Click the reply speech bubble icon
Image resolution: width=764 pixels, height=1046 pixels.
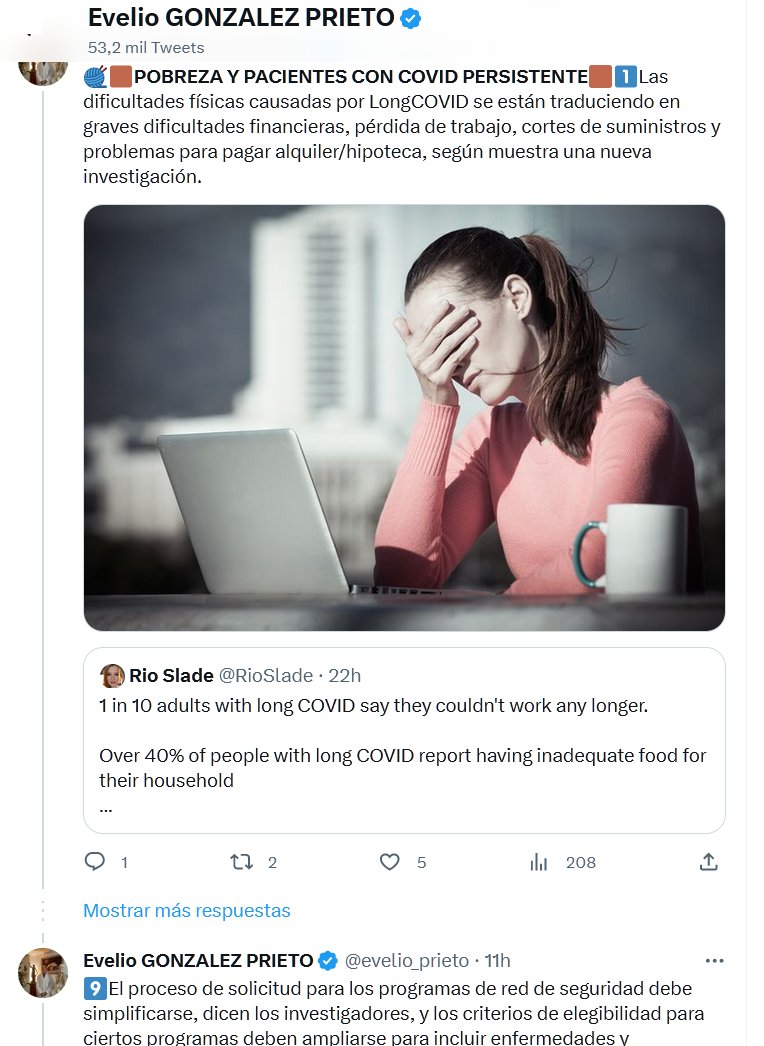pyautogui.click(x=95, y=861)
